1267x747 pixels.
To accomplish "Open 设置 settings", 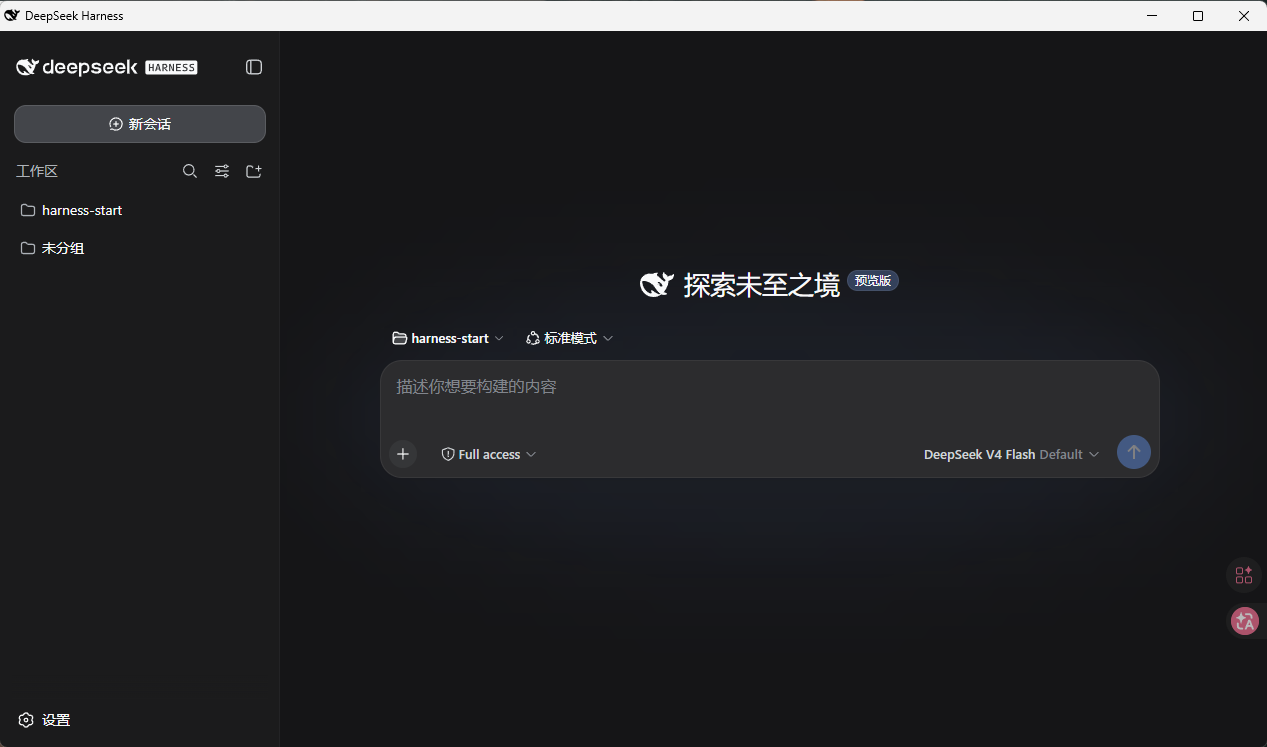I will pos(45,720).
